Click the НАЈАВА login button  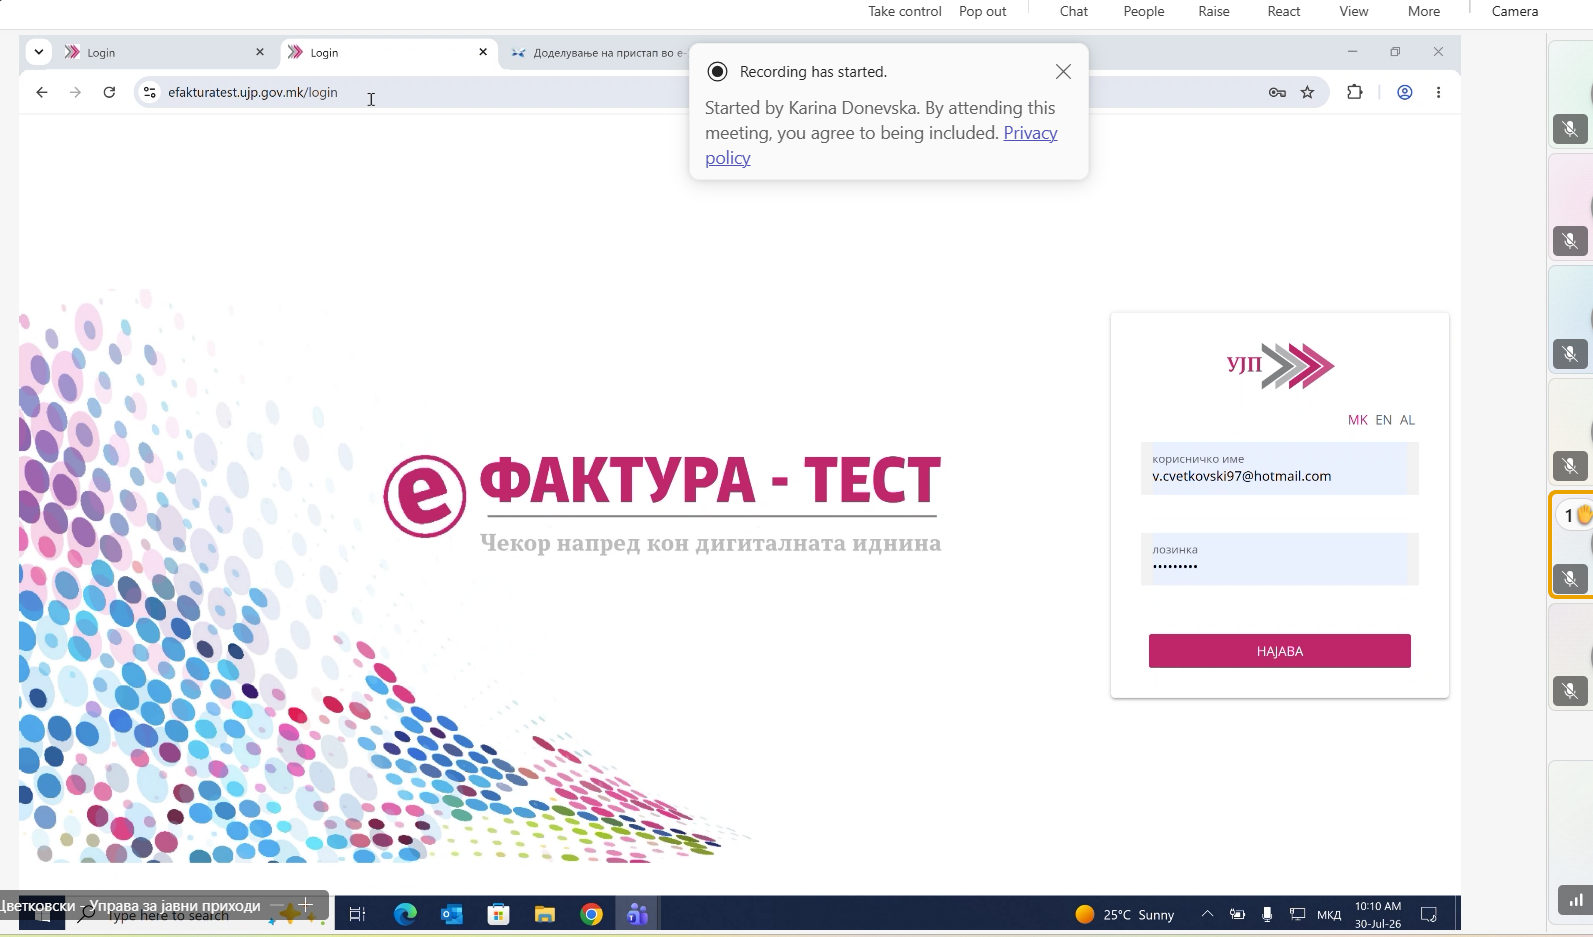(1279, 651)
